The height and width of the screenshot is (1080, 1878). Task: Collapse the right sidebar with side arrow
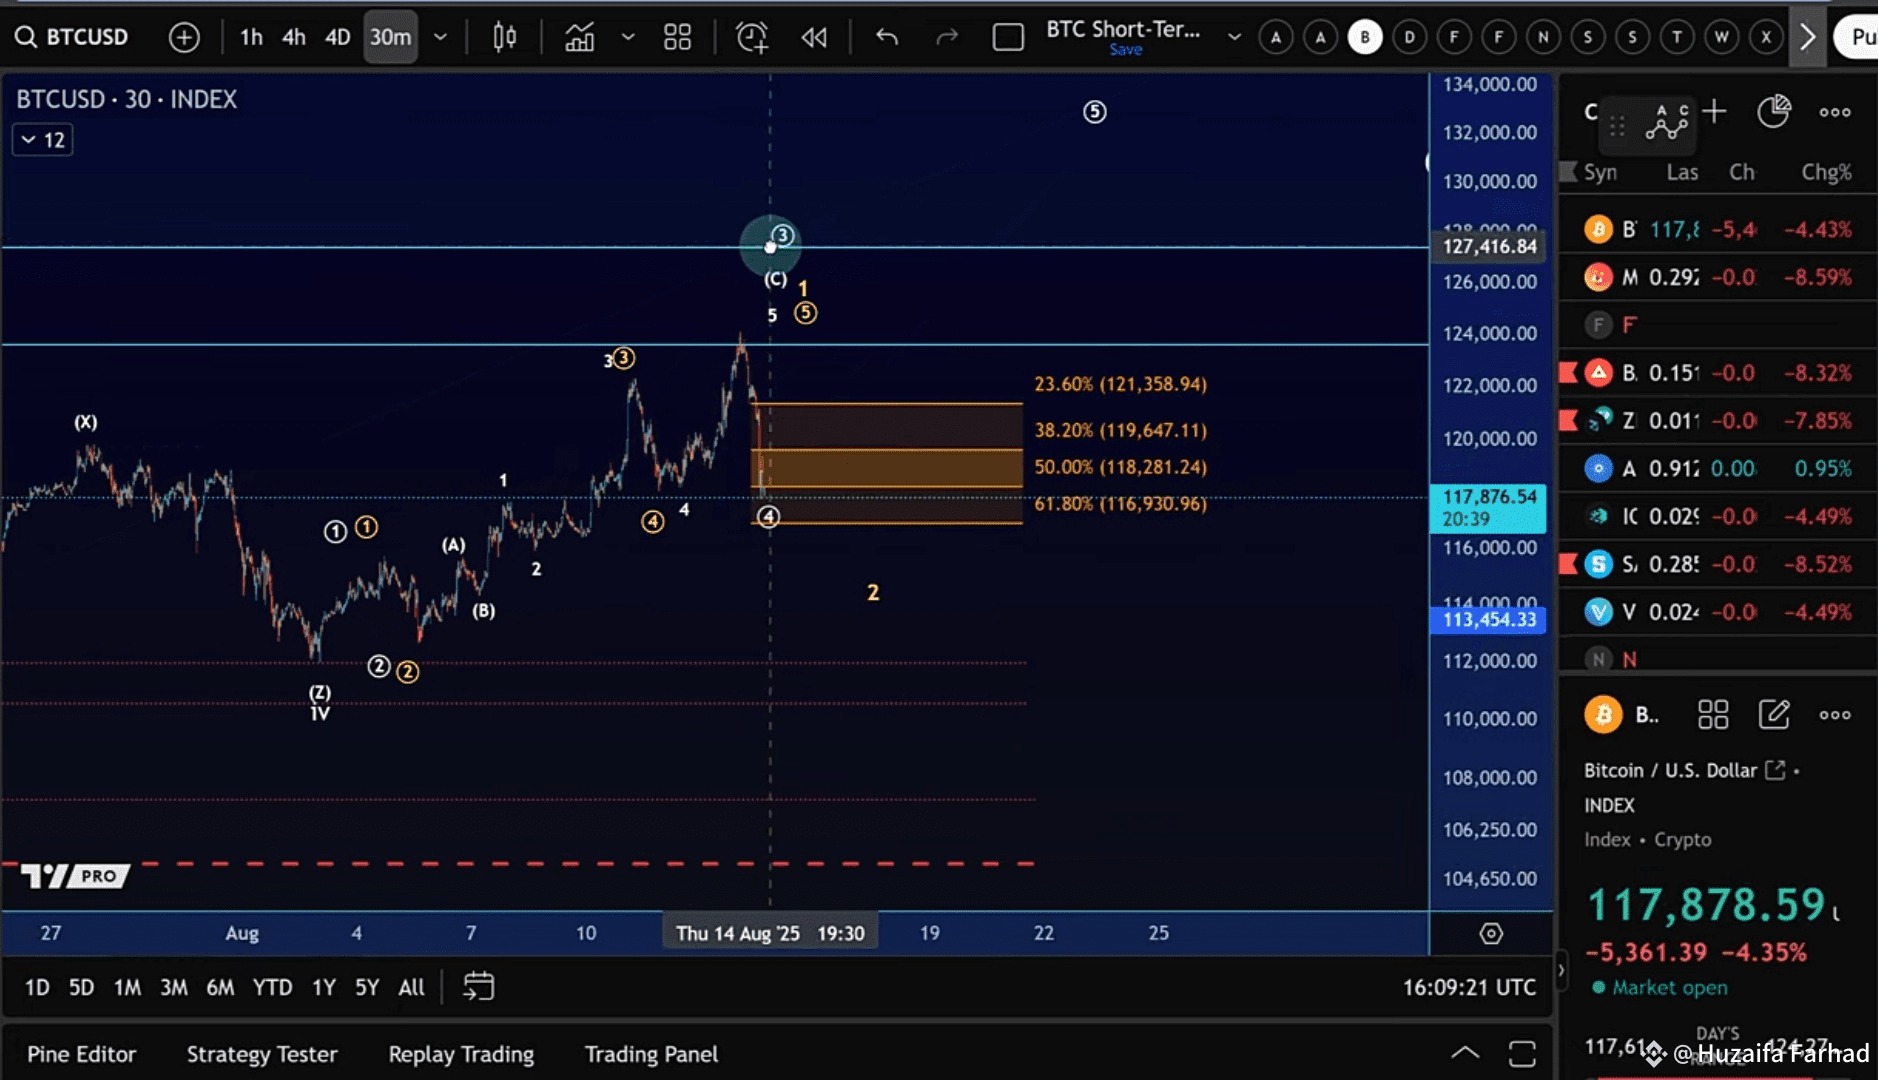point(1561,970)
